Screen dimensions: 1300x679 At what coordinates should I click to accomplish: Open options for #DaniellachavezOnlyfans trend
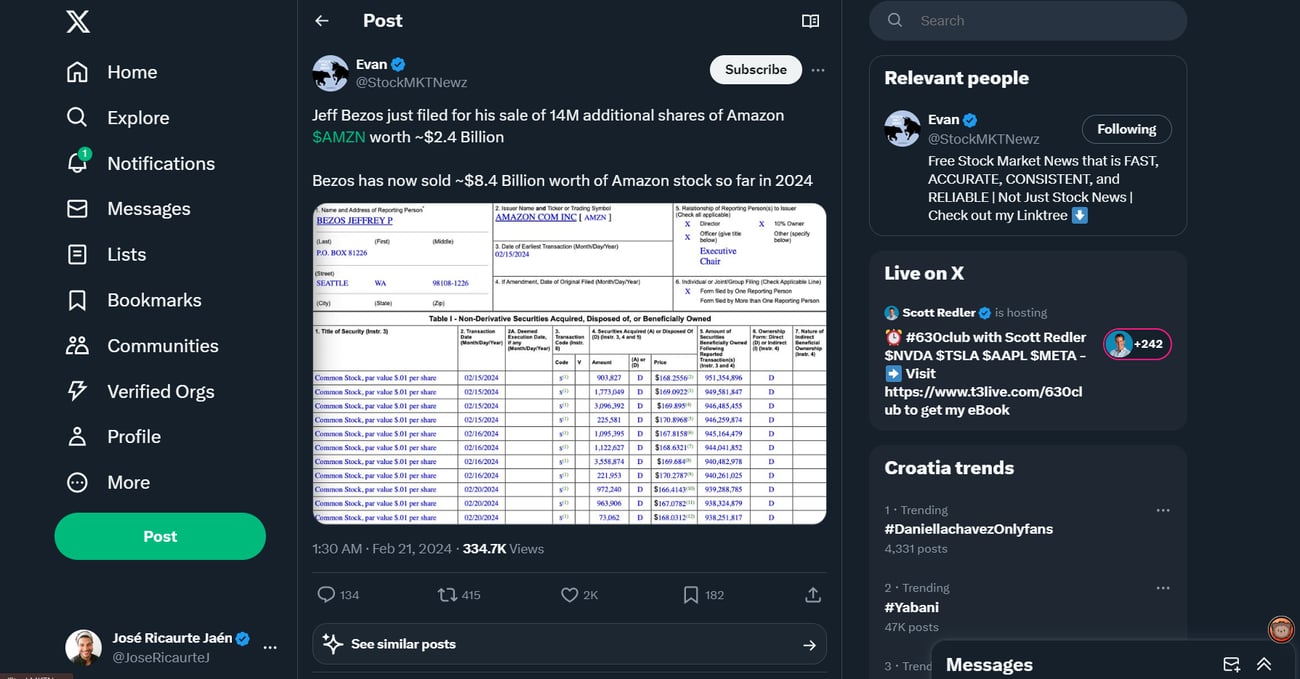tap(1162, 510)
